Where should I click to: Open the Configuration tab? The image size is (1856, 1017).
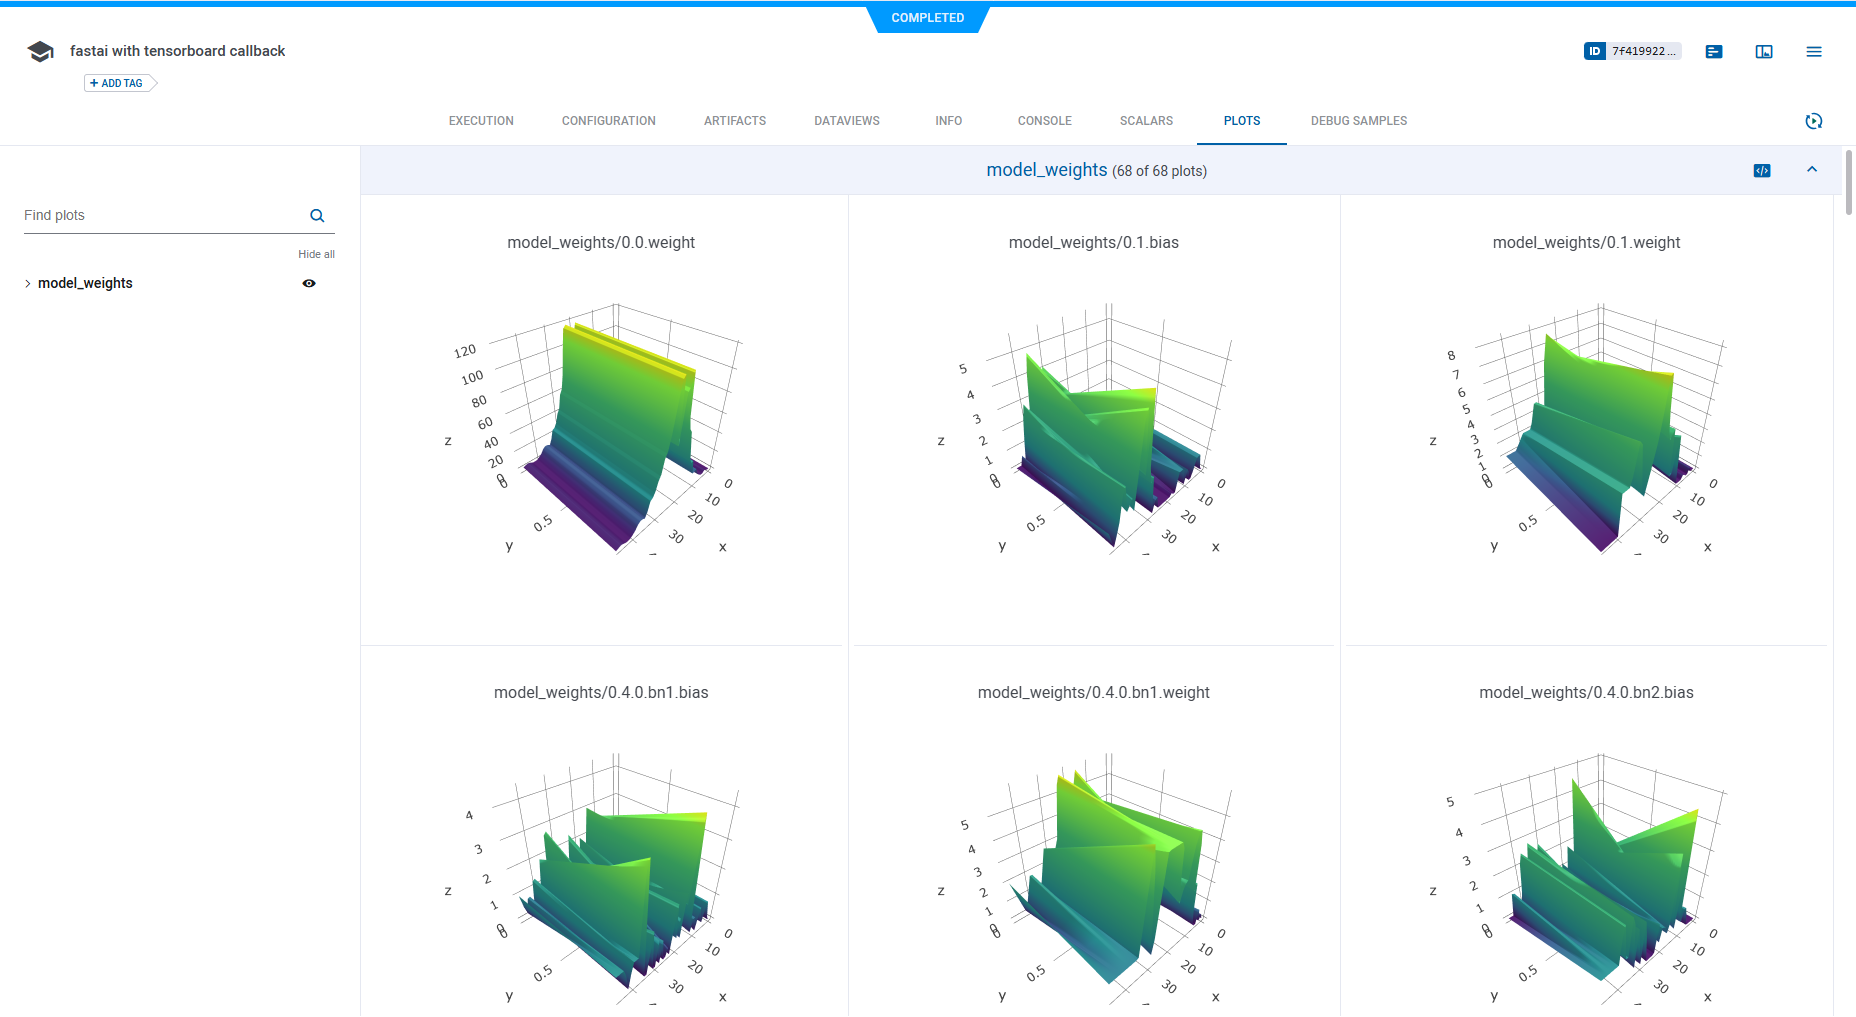pyautogui.click(x=608, y=121)
